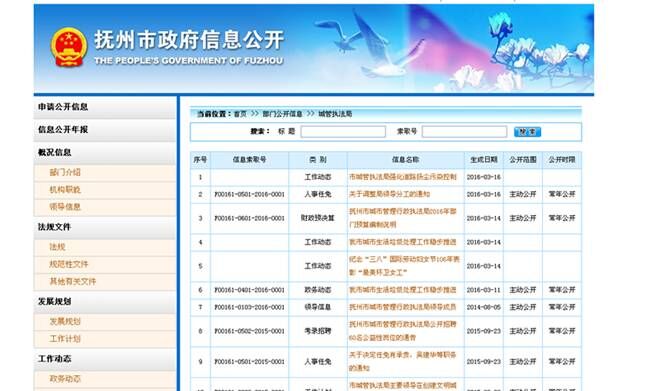The height and width of the screenshot is (391, 660).
Task: Open 规范性文件 sidebar item
Action: 69,264
